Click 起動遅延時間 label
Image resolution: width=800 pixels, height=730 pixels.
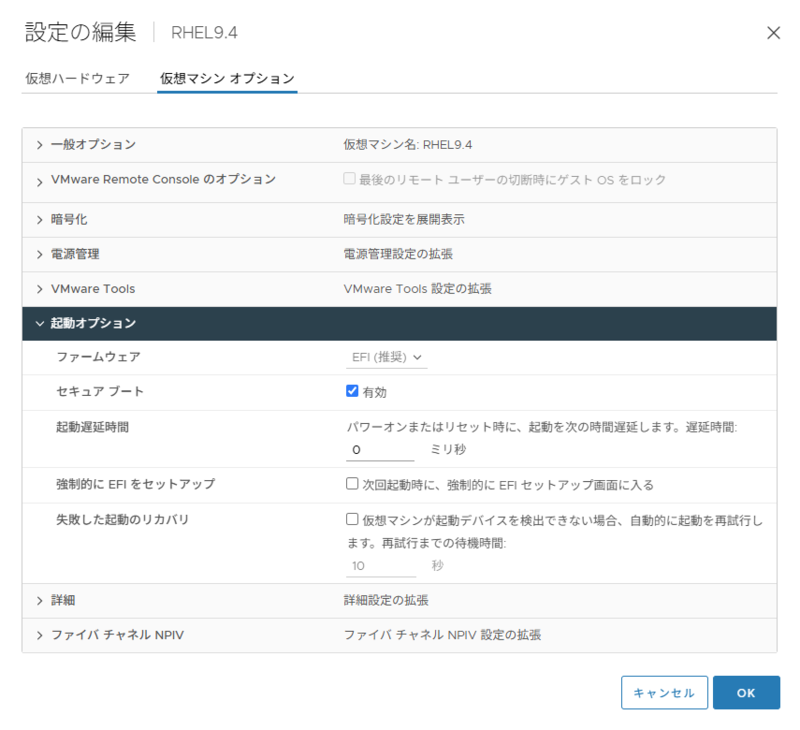tap(92, 427)
